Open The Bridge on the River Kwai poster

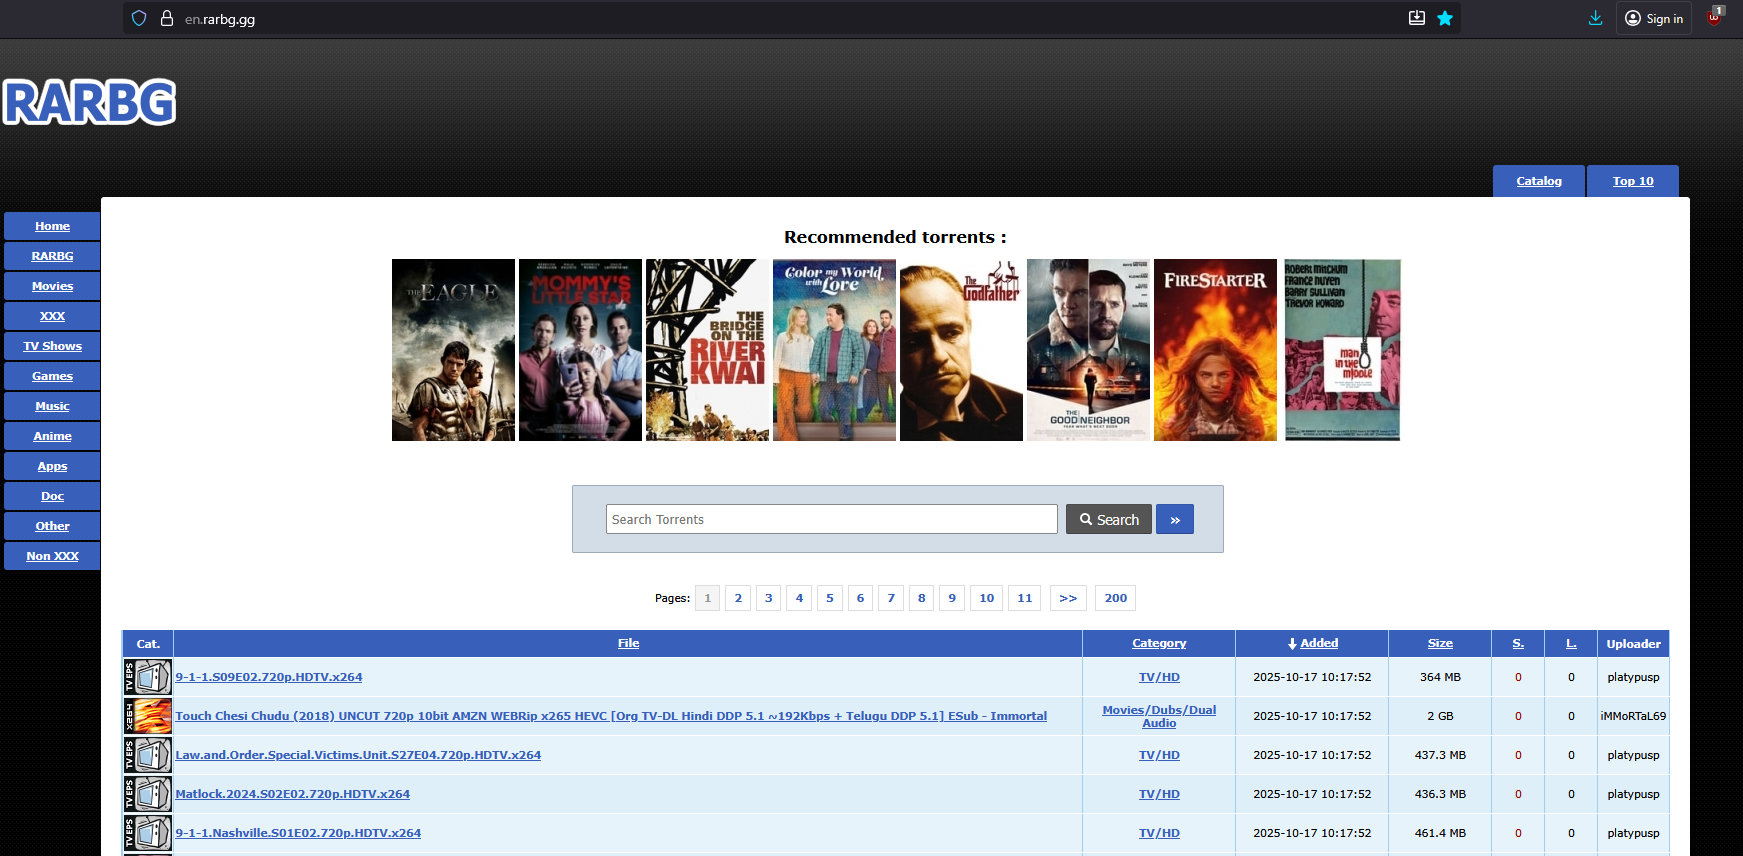pos(707,350)
